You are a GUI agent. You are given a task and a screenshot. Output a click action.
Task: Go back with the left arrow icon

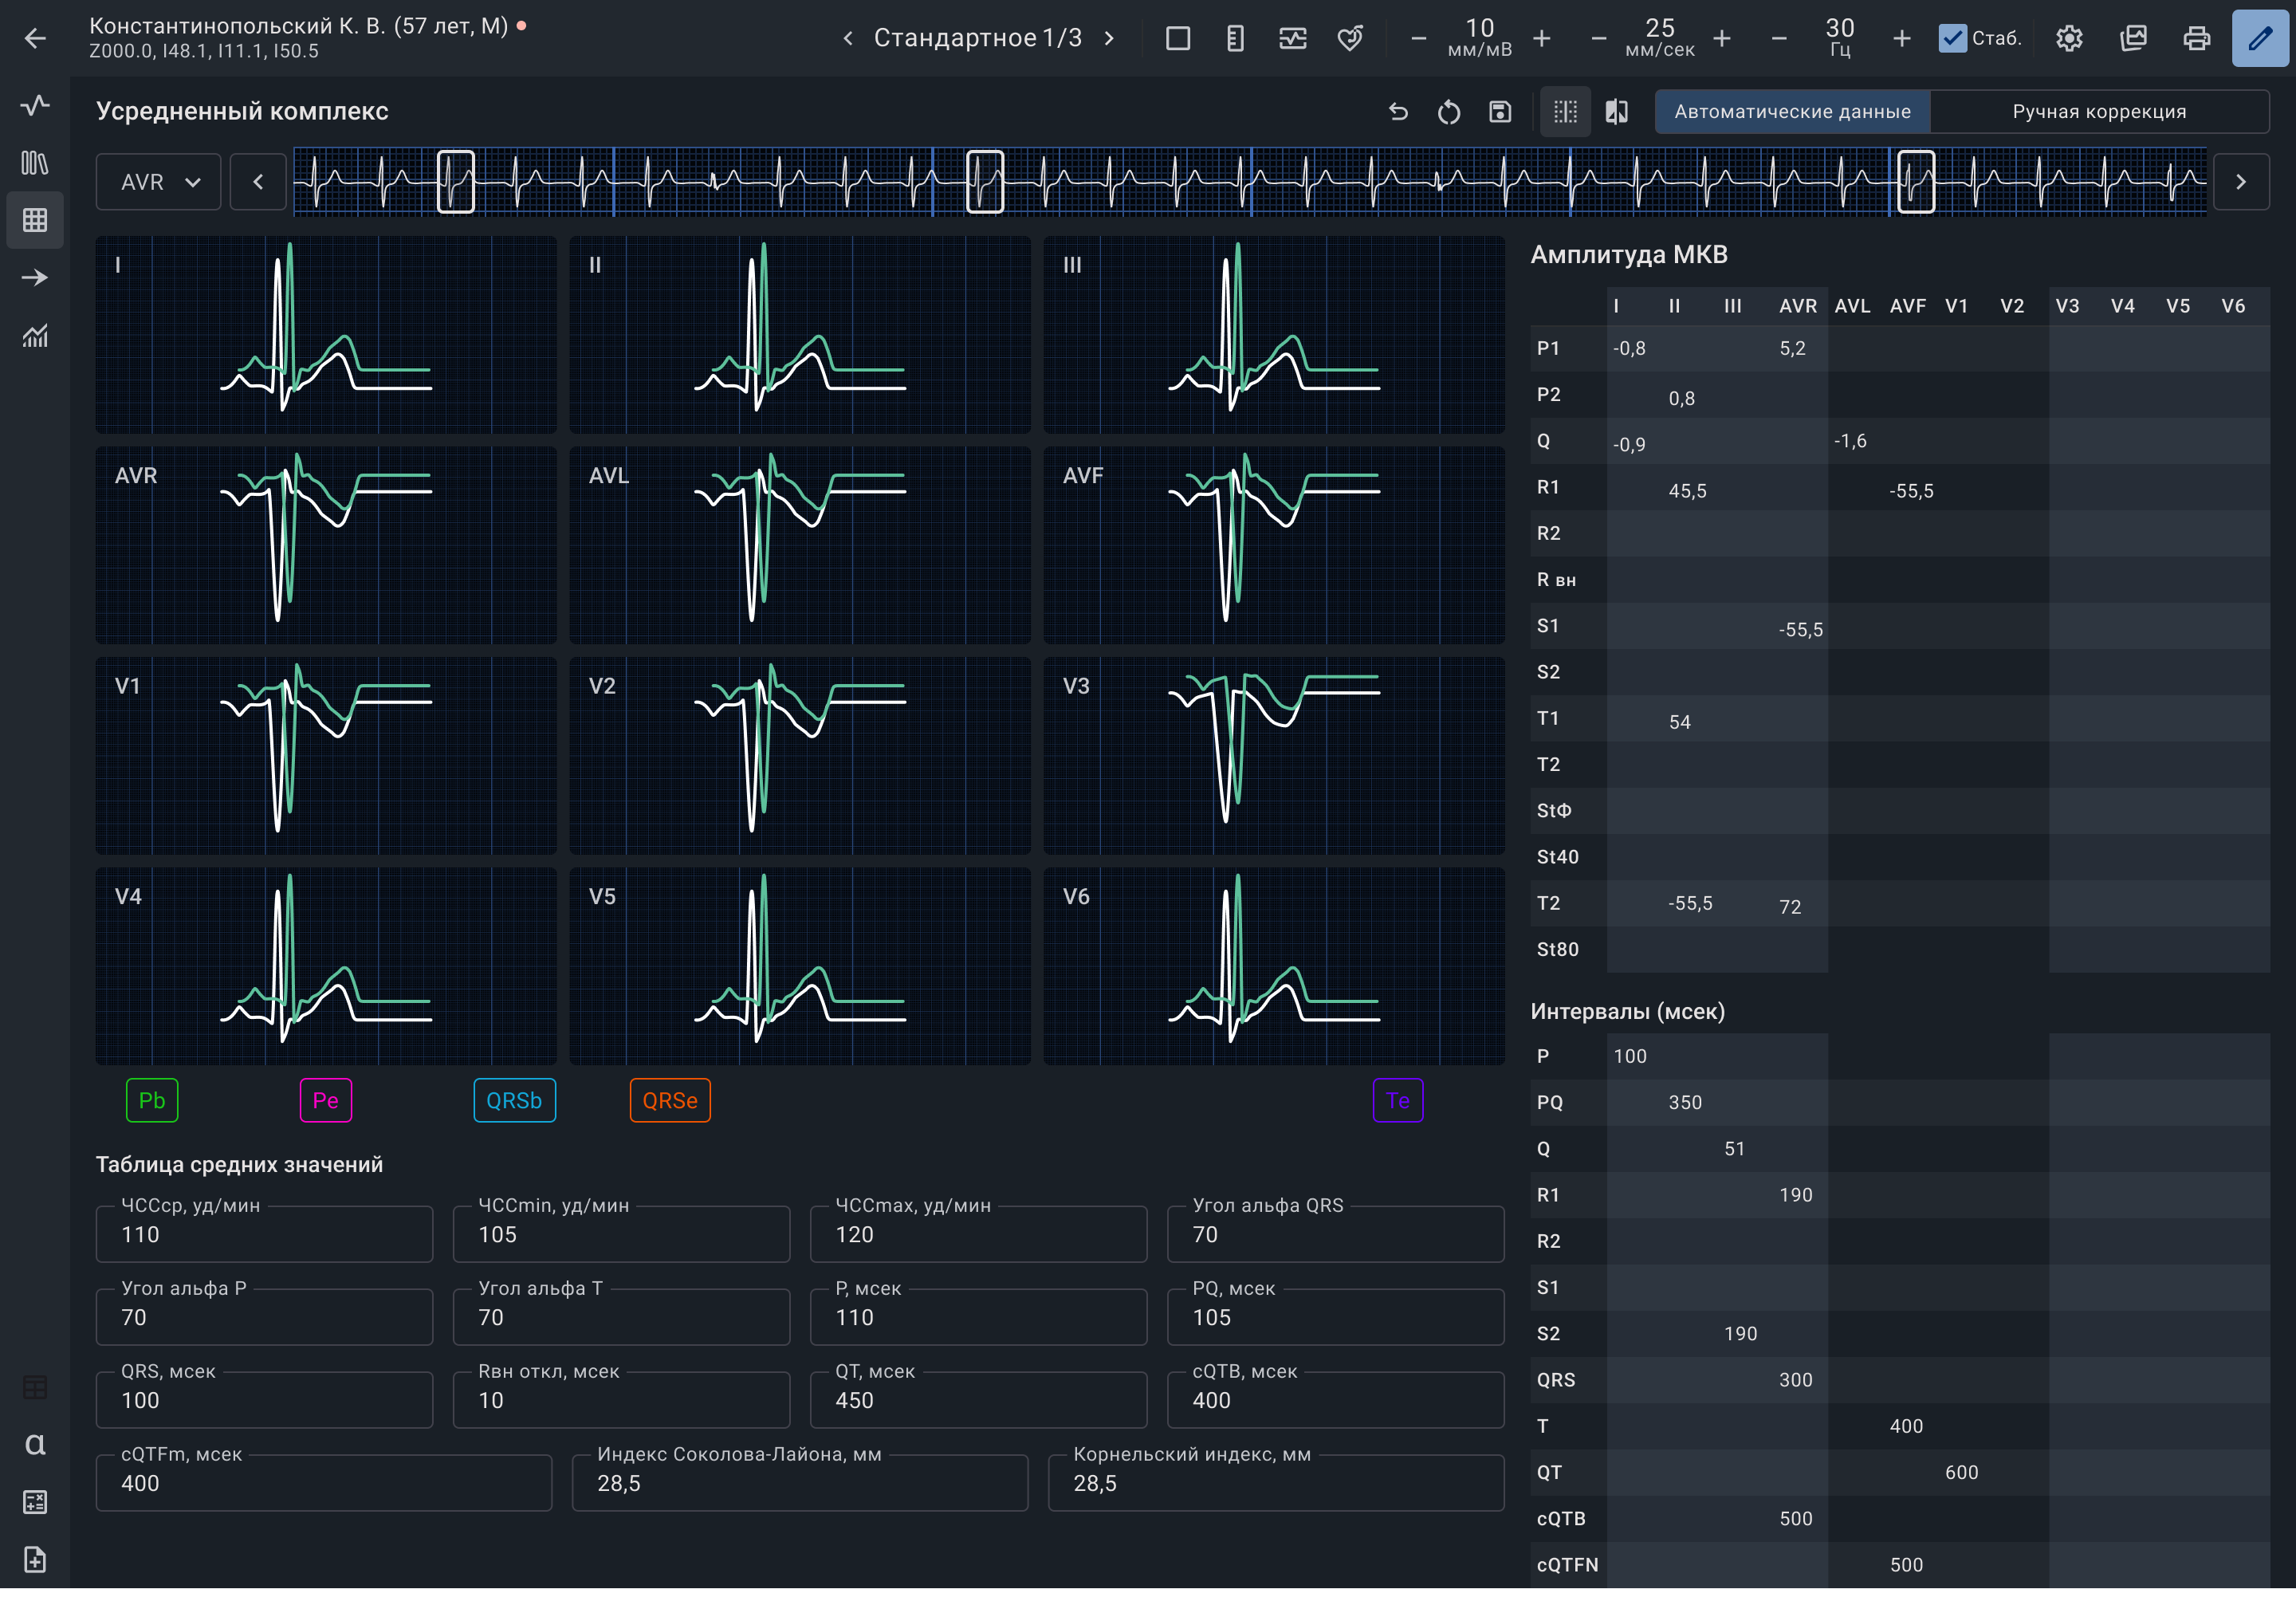coord(35,38)
